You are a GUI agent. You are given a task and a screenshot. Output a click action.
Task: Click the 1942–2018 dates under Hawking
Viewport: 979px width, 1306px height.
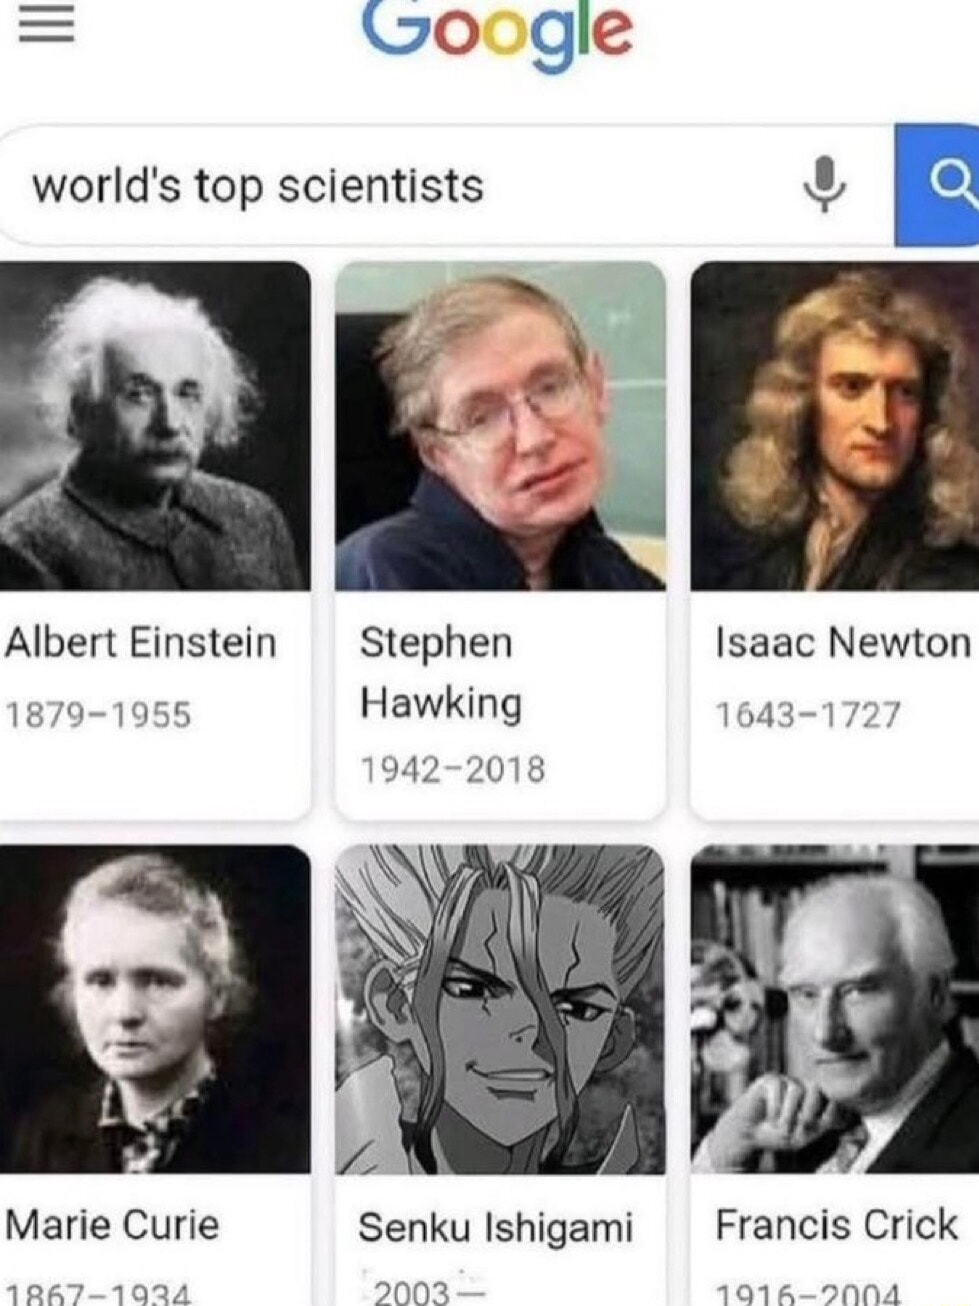tap(452, 769)
